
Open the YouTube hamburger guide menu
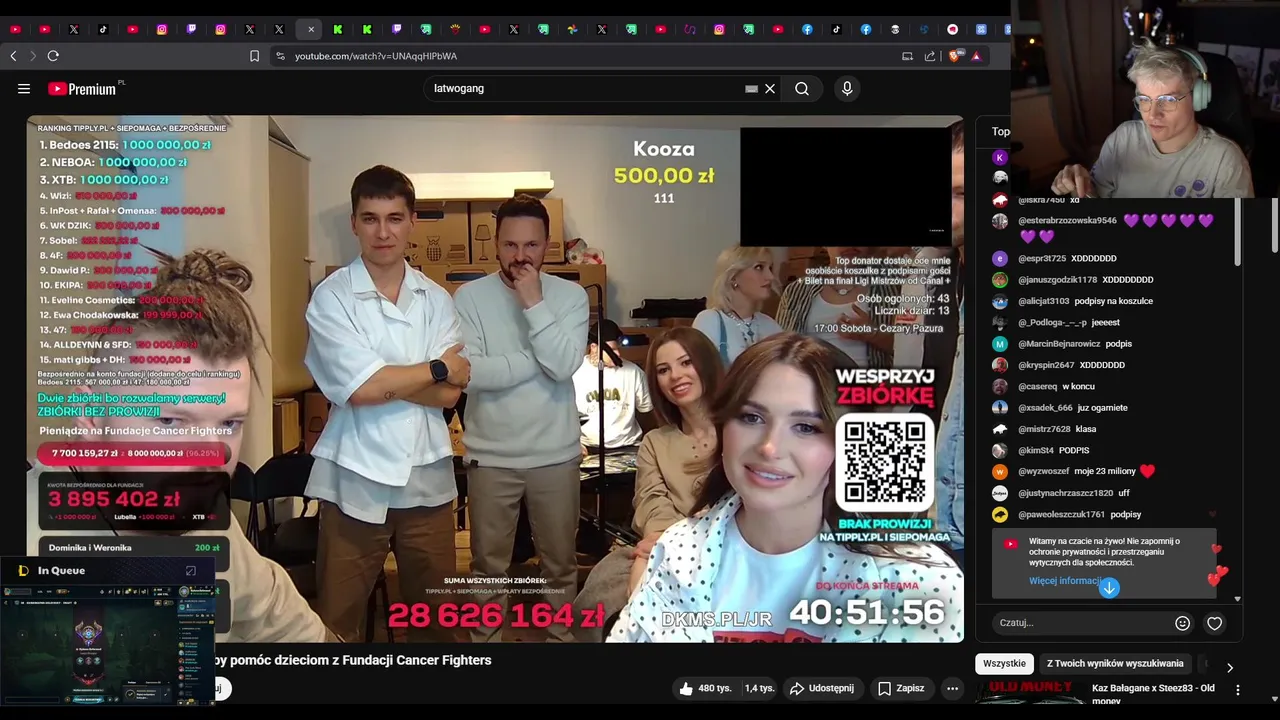click(24, 89)
